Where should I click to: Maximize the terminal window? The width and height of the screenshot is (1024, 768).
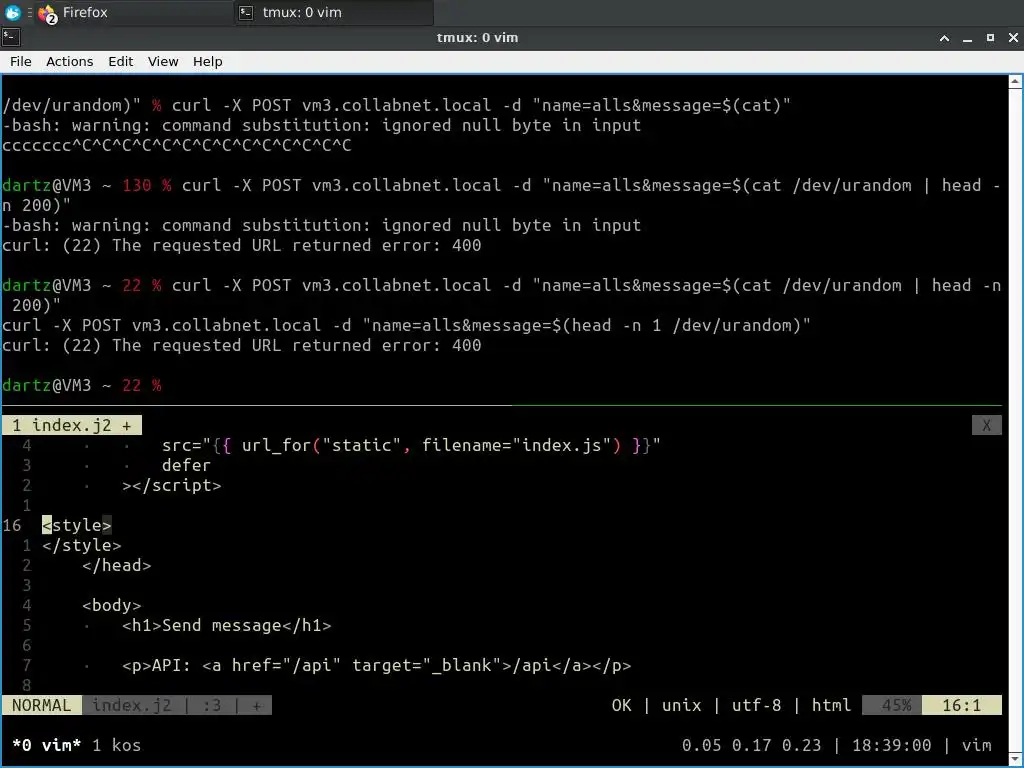coord(990,38)
